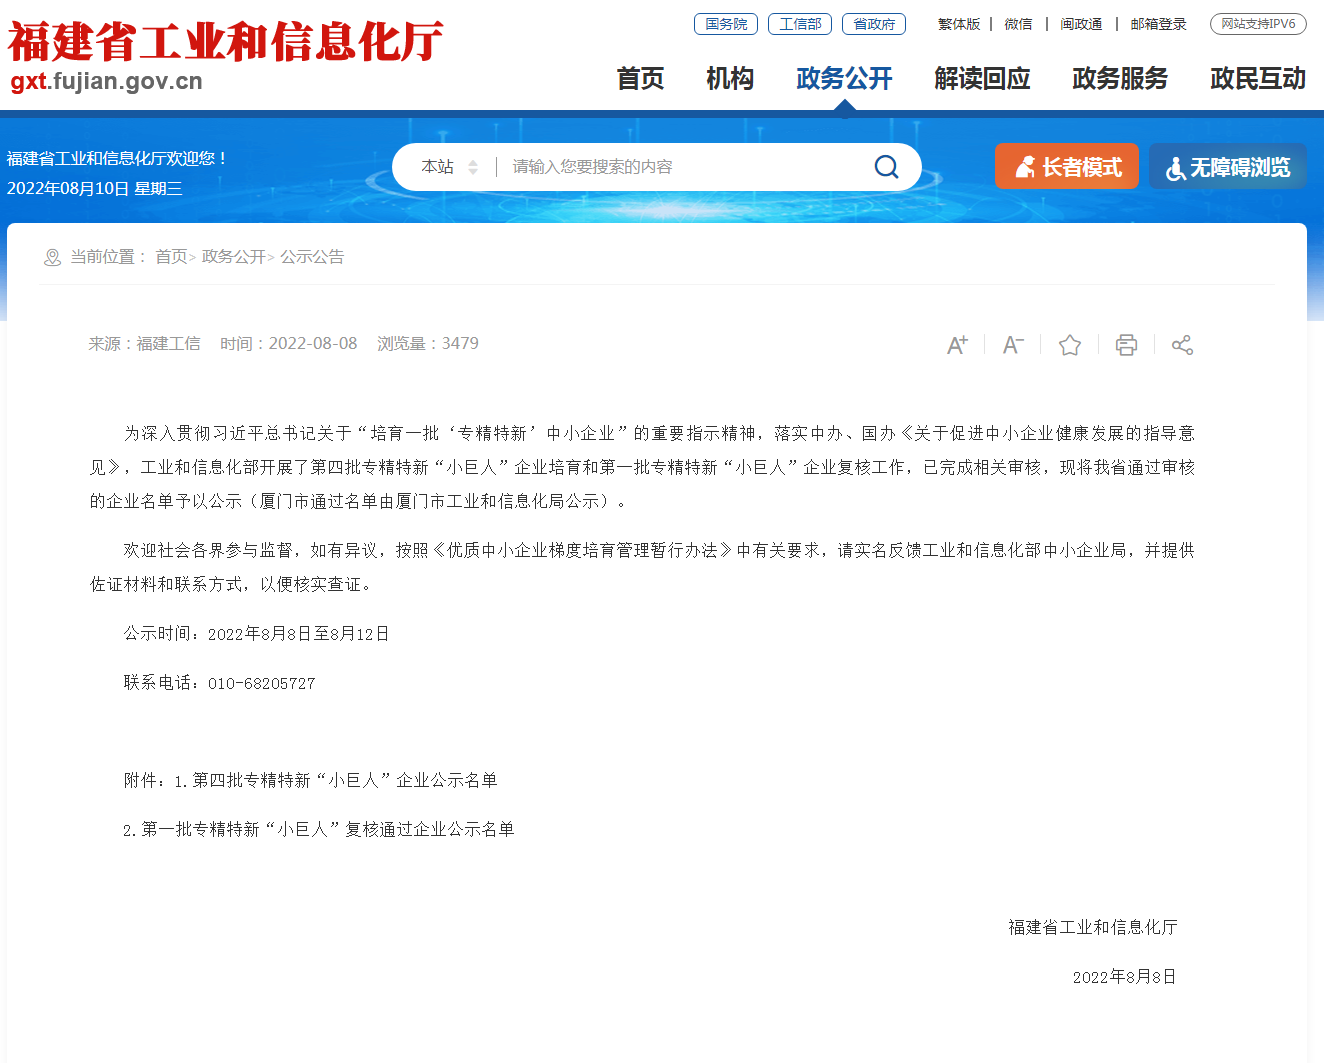Click 公示公告 in the breadcrumb
The image size is (1324, 1063).
(312, 257)
